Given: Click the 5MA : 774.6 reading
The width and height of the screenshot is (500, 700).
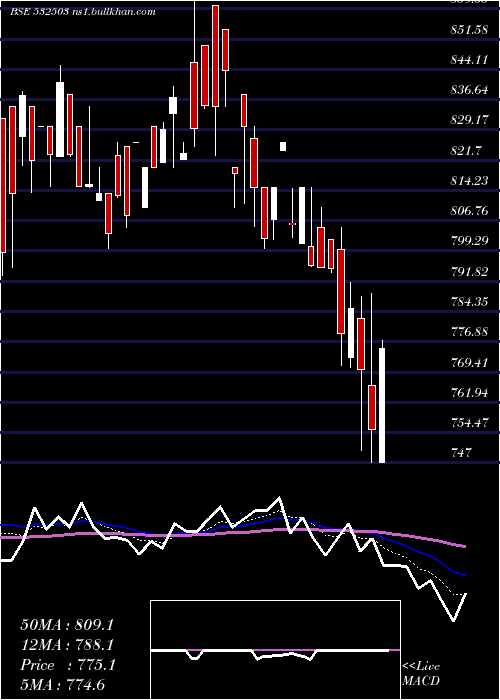Looking at the screenshot, I should point(62,685).
